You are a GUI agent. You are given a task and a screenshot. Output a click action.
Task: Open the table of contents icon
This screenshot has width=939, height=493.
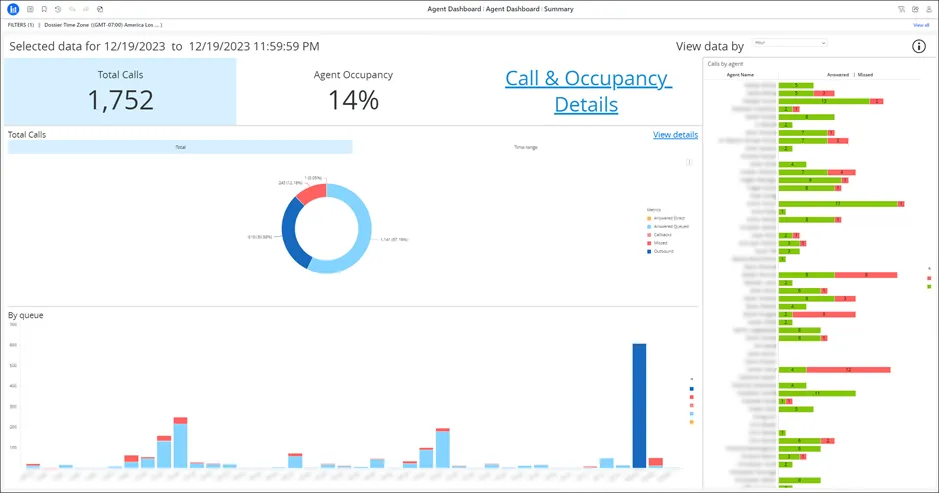30,10
